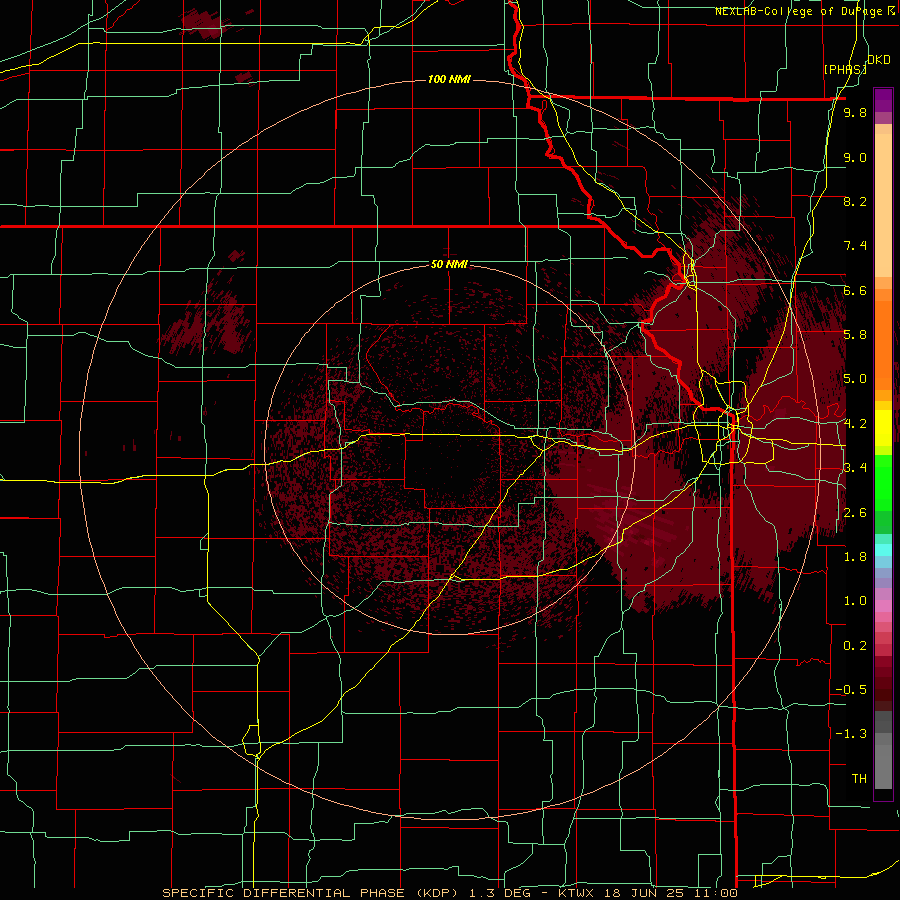The height and width of the screenshot is (900, 900).
Task: Click the 6.6 legend value
Action: pyautogui.click(x=855, y=290)
